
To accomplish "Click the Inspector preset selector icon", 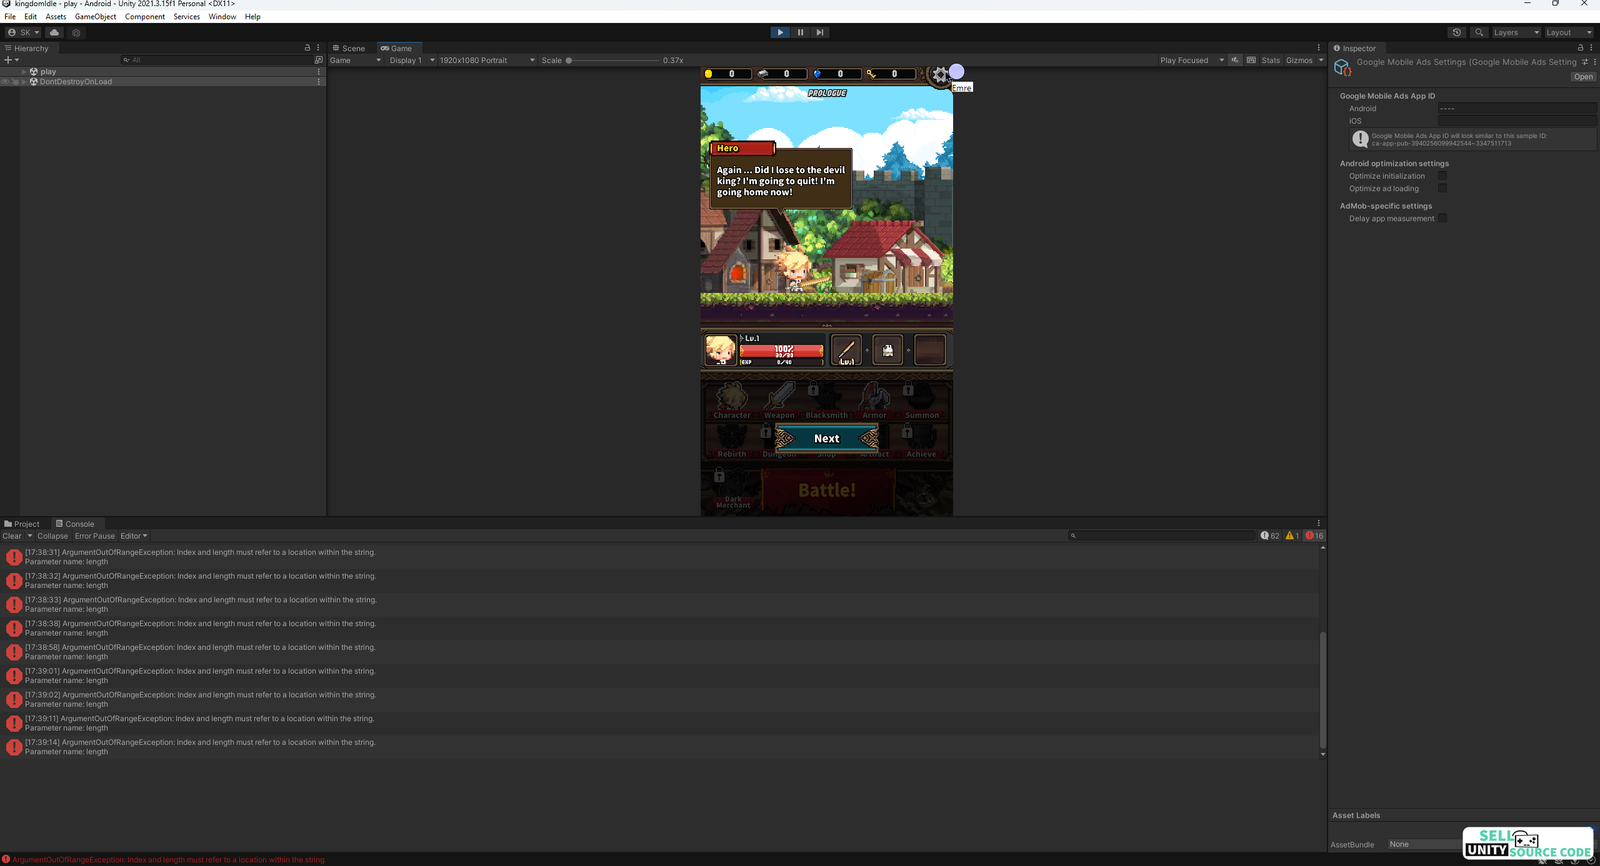I will point(1585,62).
